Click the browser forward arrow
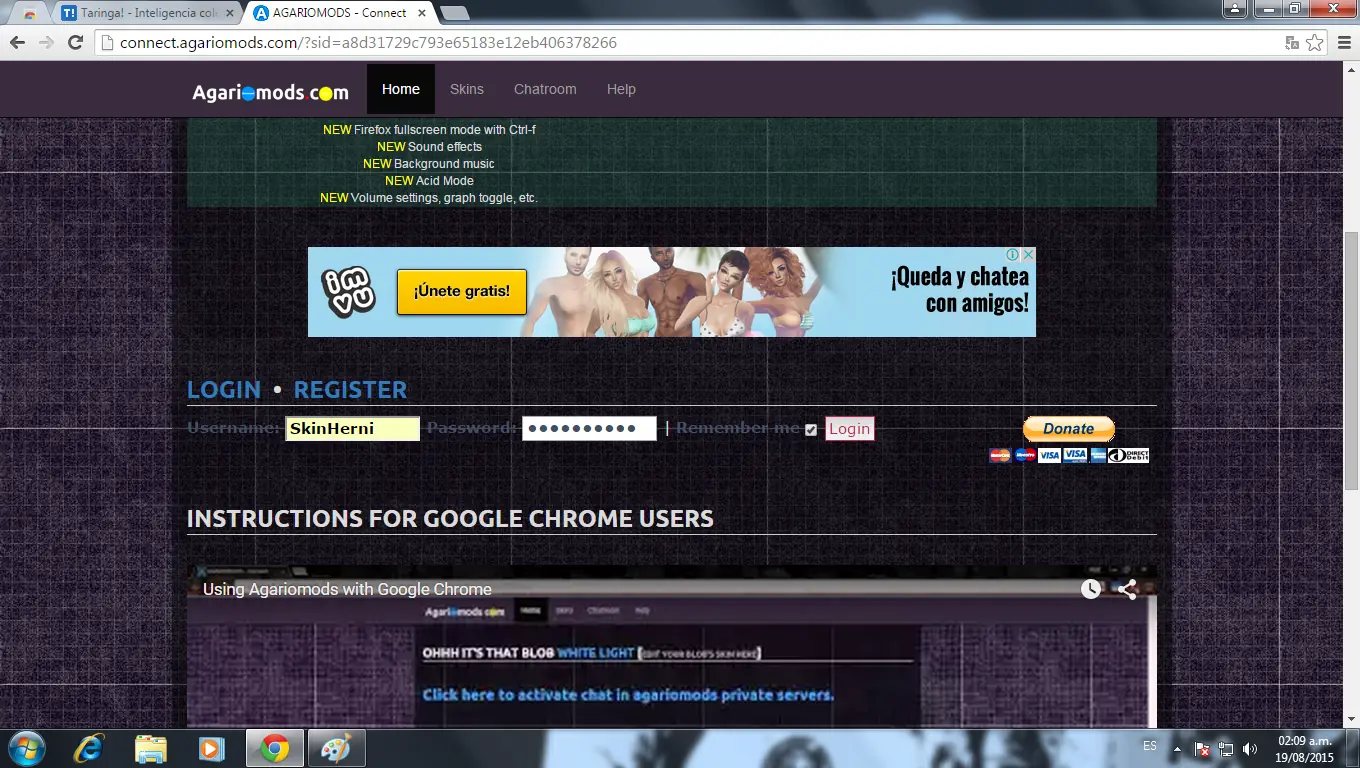This screenshot has height=768, width=1360. point(46,43)
